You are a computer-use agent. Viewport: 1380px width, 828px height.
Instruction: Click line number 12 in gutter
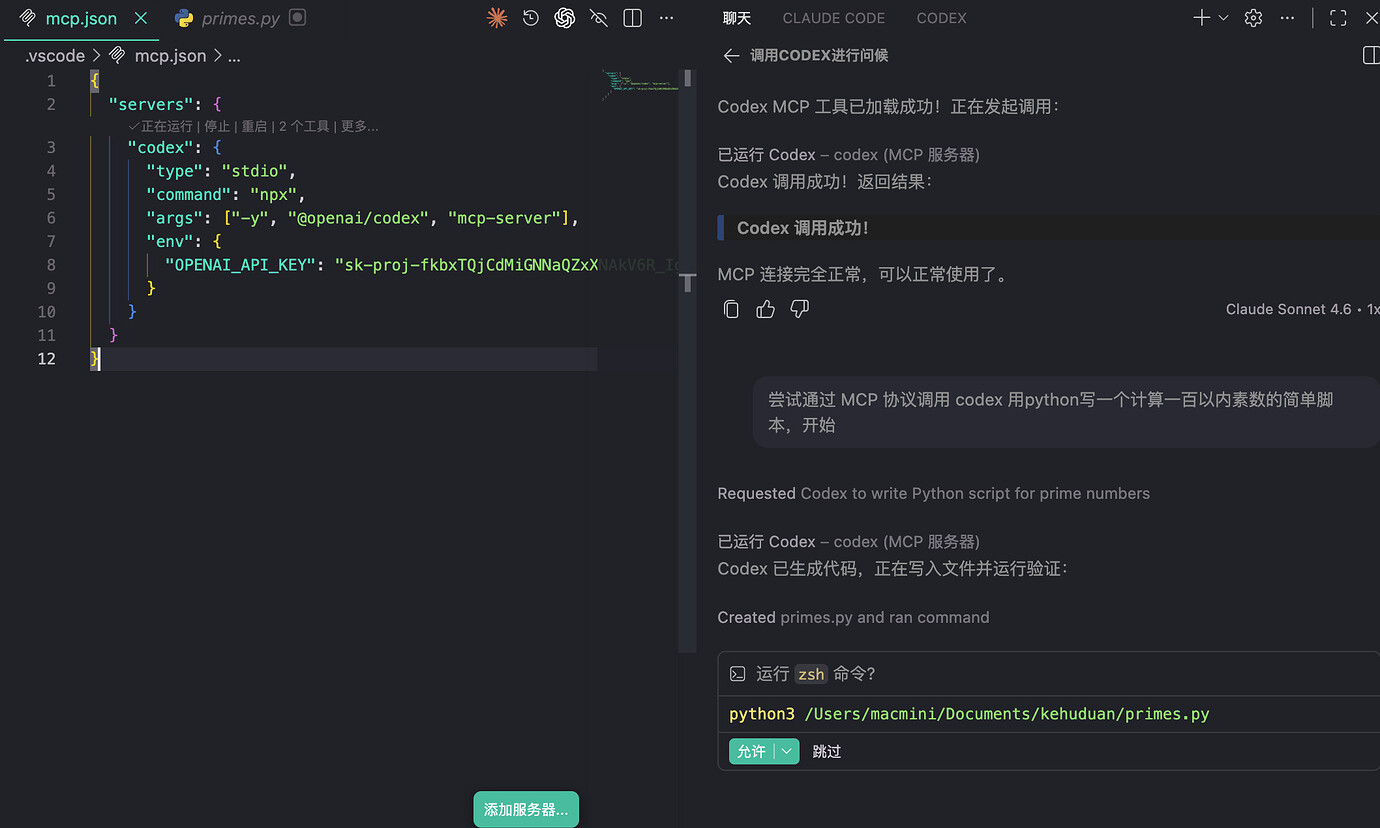point(46,359)
